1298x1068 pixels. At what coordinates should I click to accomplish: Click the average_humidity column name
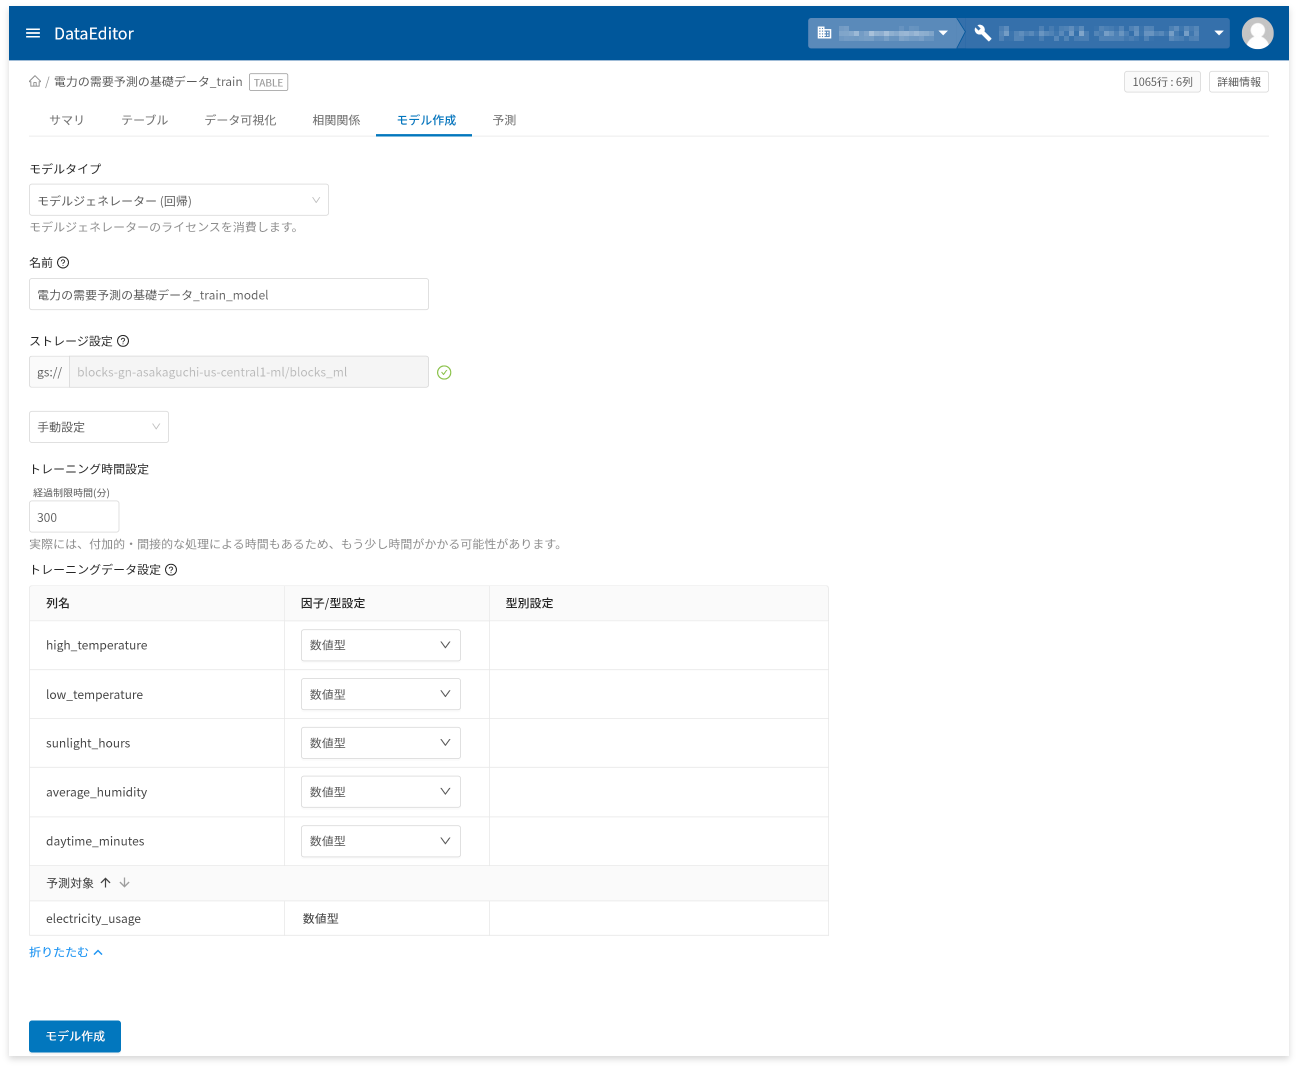(x=96, y=792)
